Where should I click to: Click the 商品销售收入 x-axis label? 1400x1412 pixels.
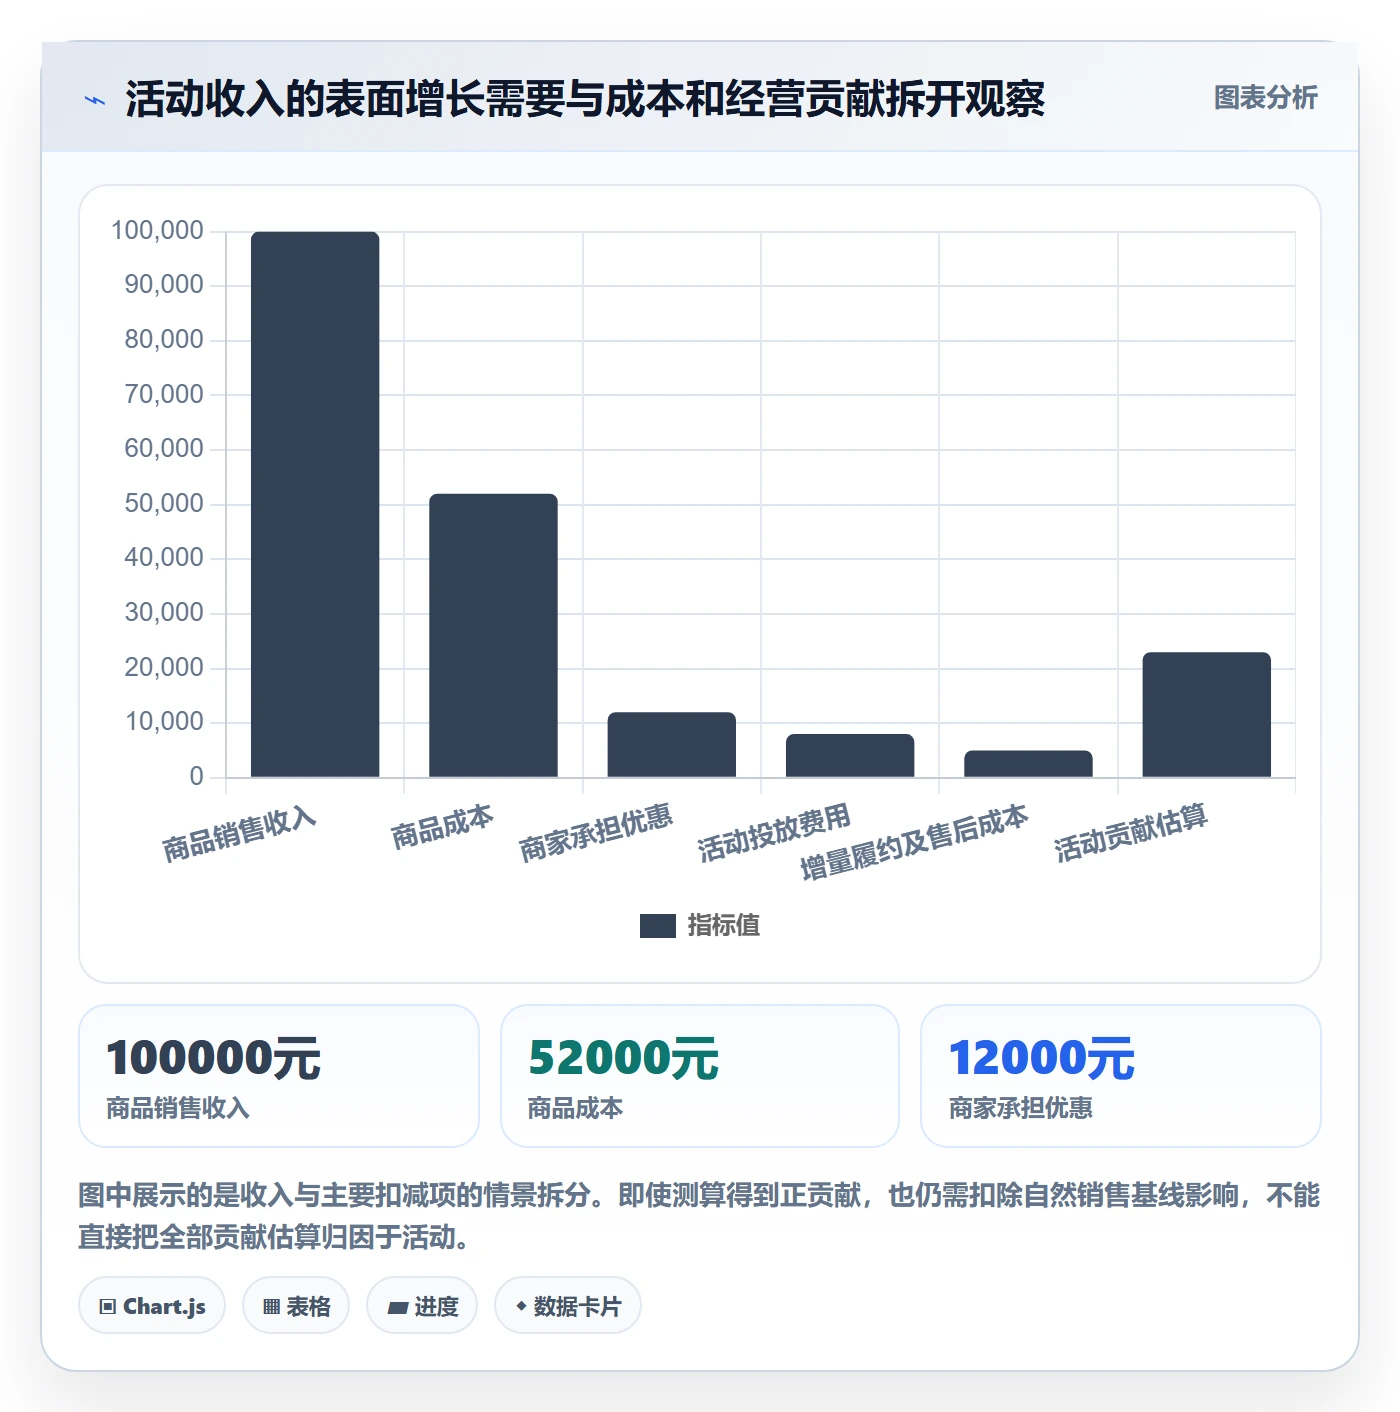click(240, 834)
